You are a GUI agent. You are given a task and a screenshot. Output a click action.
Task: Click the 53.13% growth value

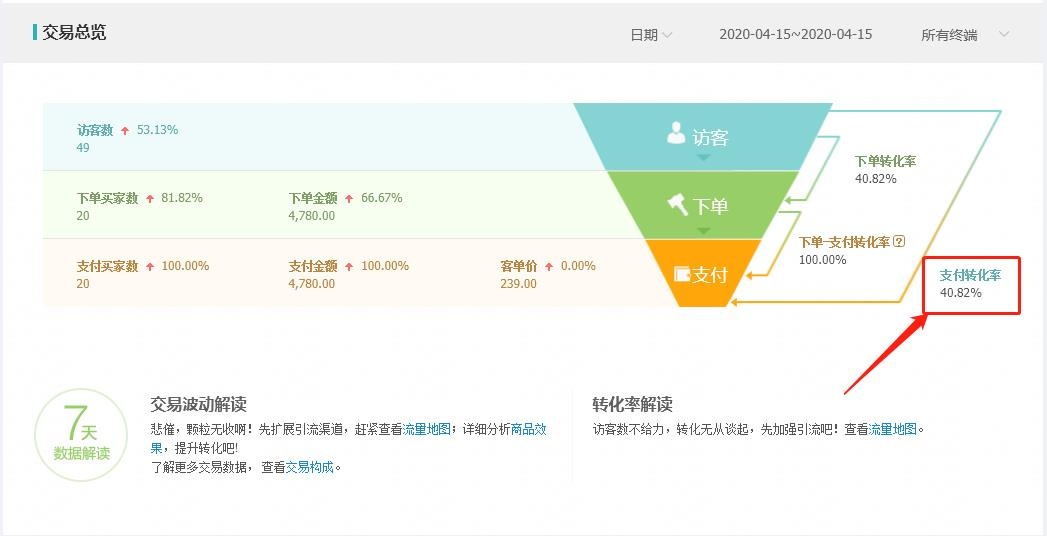(158, 130)
